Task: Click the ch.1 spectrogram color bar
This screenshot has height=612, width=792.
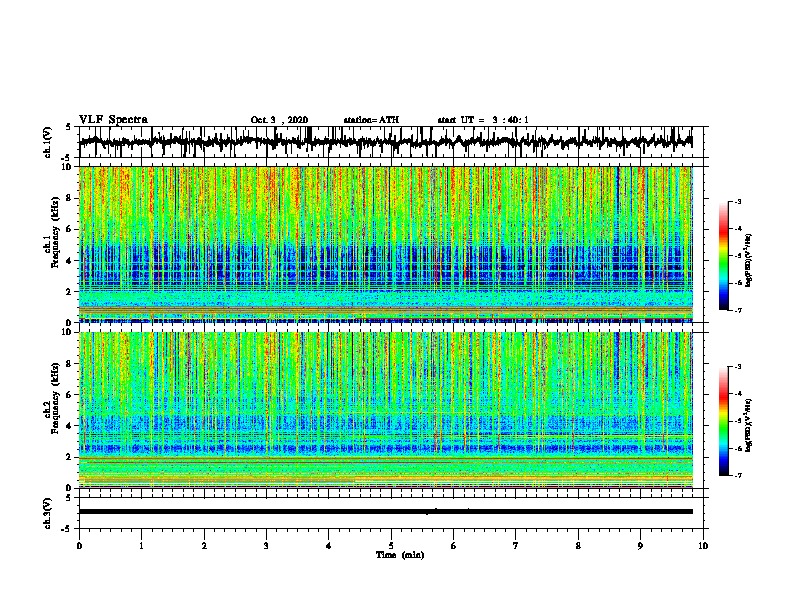Action: coord(724,256)
